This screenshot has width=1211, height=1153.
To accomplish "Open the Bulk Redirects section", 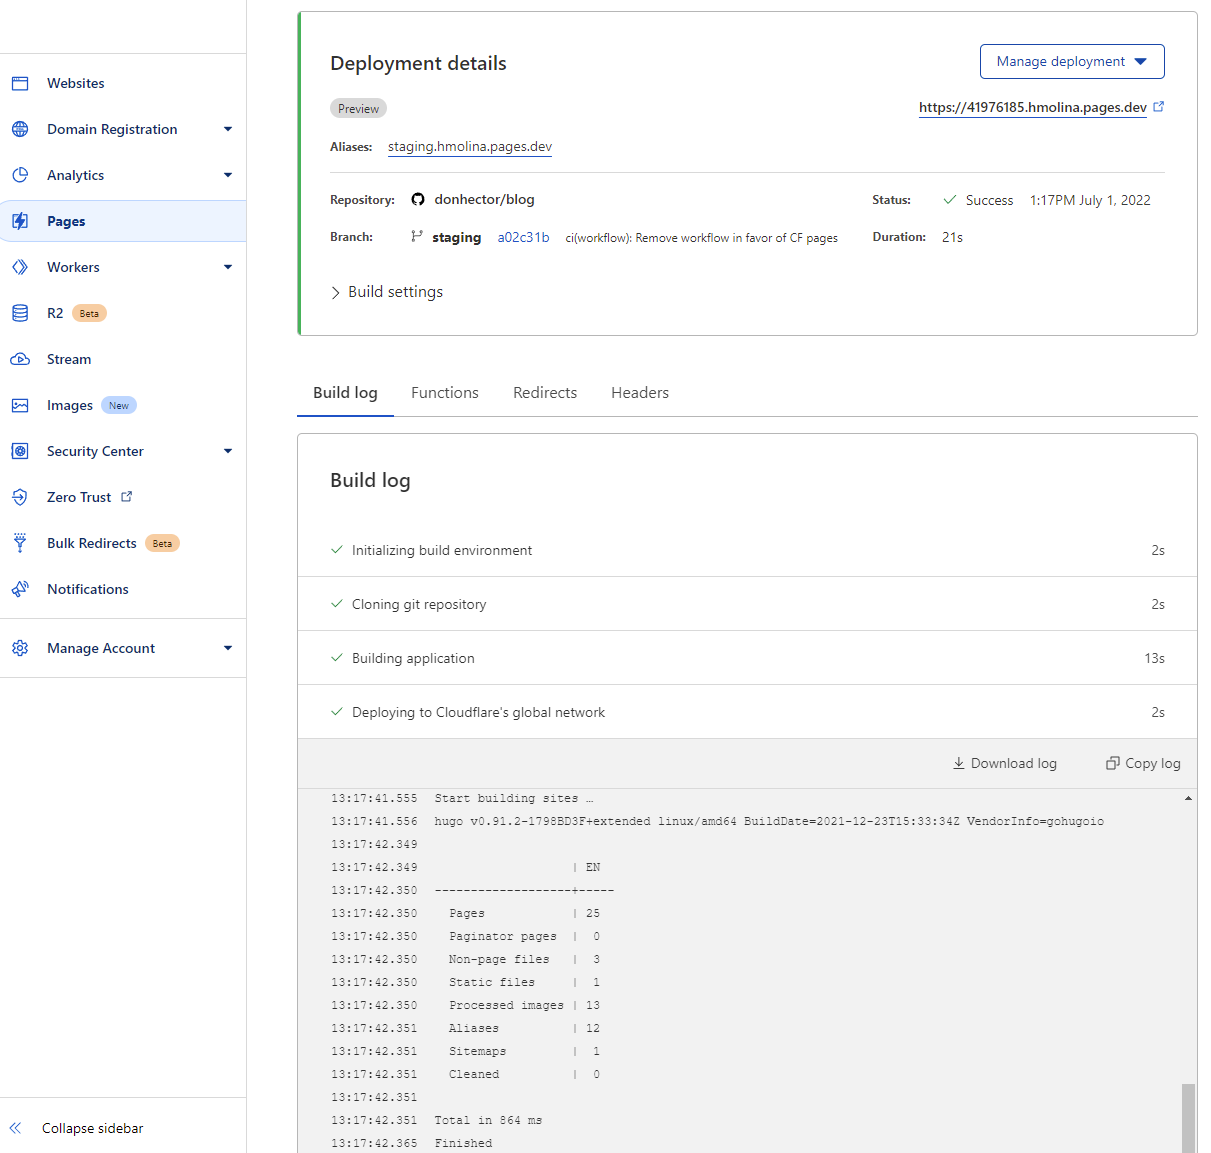I will tap(20, 543).
